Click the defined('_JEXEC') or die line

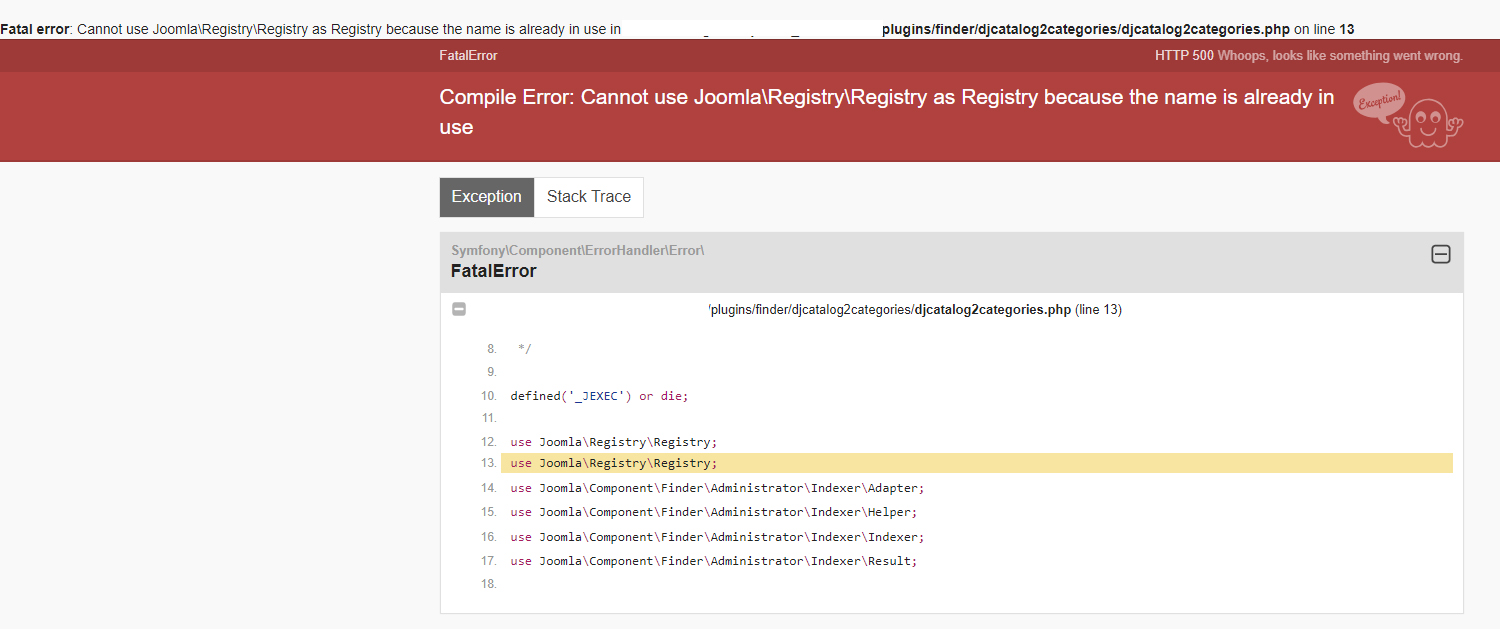600,396
